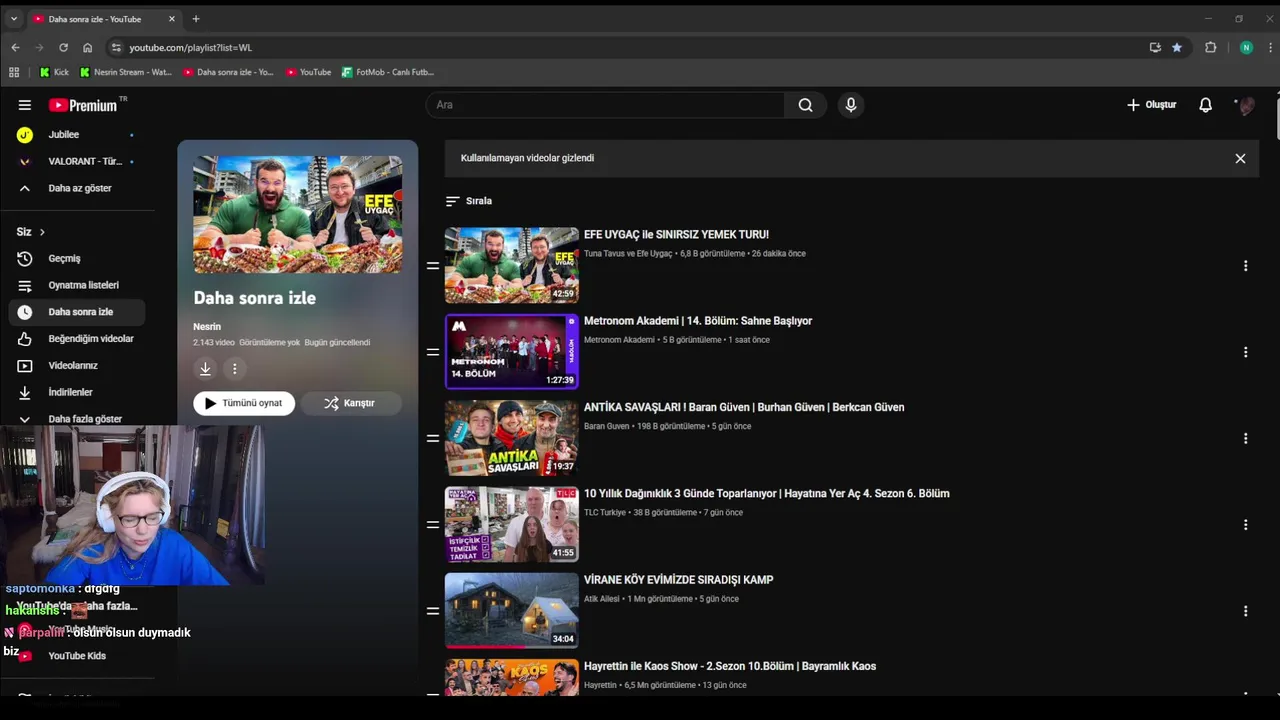1280x720 pixels.
Task: Click the address bar URL
Action: pos(190,47)
